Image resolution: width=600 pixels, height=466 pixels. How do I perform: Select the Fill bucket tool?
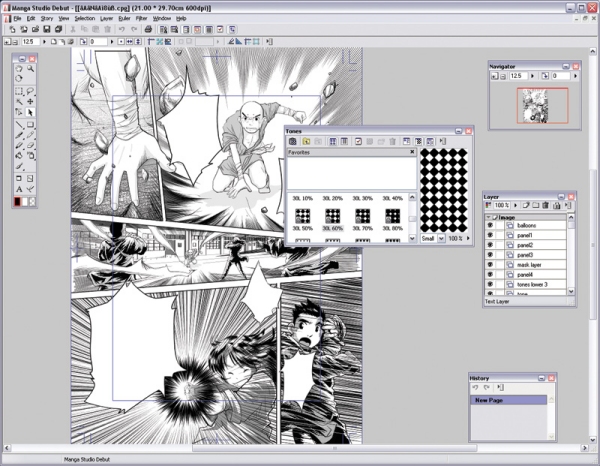[19, 156]
